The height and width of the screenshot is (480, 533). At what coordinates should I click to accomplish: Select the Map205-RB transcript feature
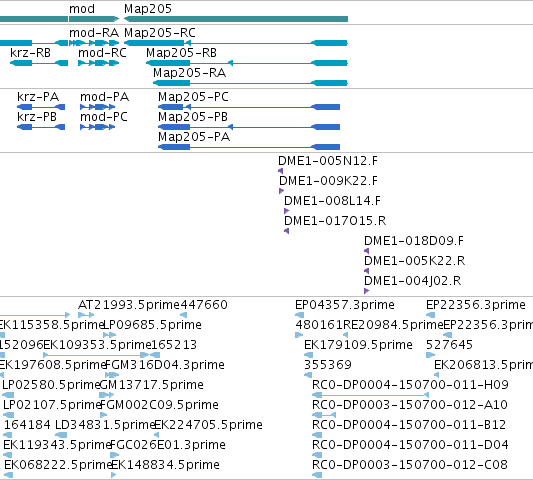point(247,63)
